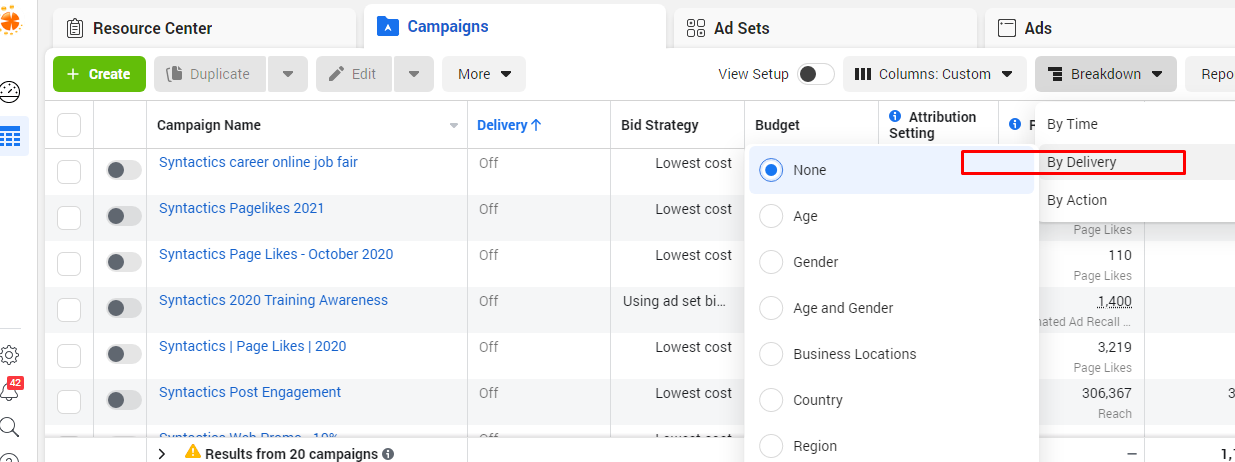Viewport: 1235px width, 462px height.
Task: Check the box for Syntactics 2020 Training Awareness
Action: 69,309
